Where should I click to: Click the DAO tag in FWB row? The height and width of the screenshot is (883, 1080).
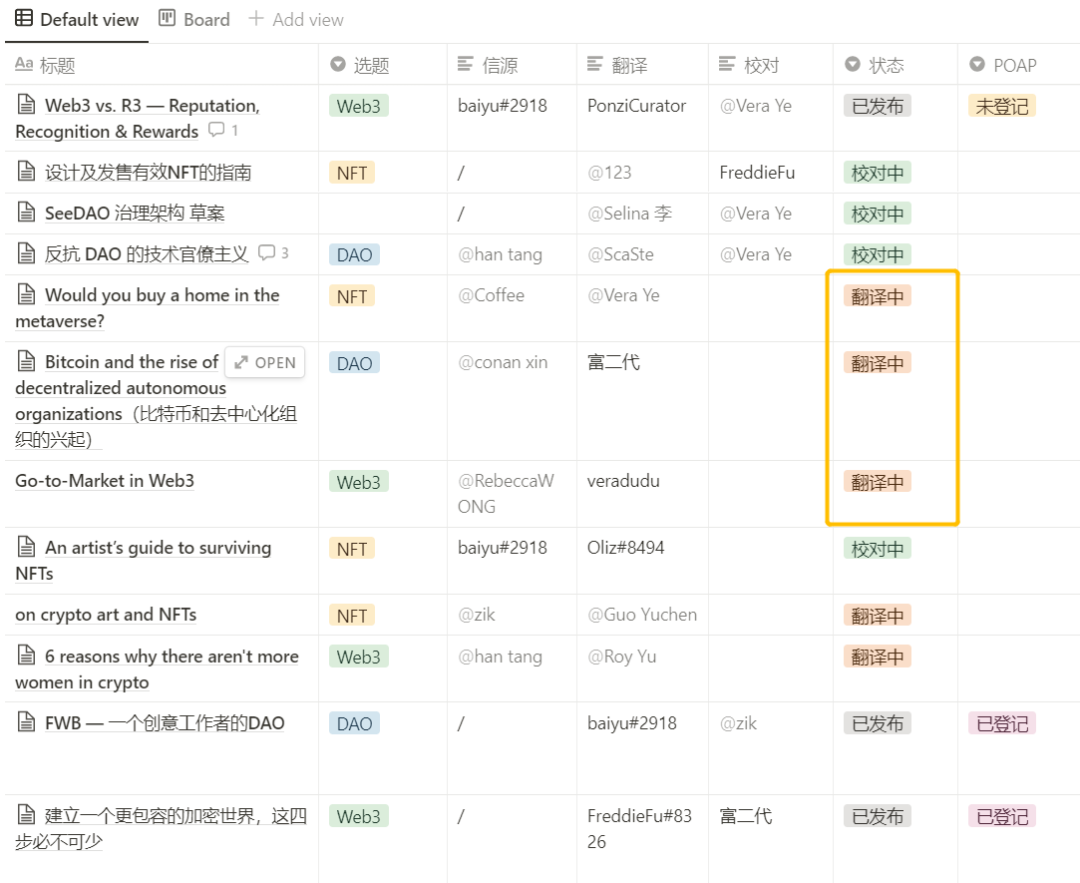pos(354,723)
